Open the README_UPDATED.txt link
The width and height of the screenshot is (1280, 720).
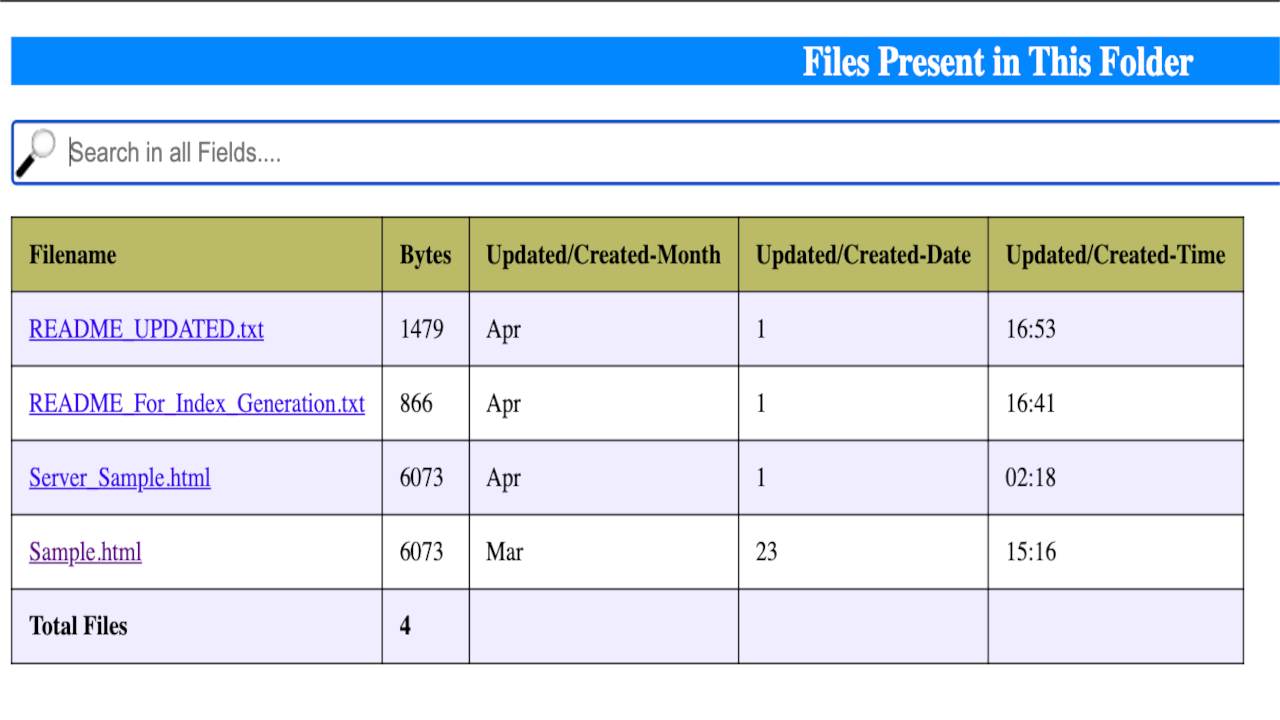point(146,329)
